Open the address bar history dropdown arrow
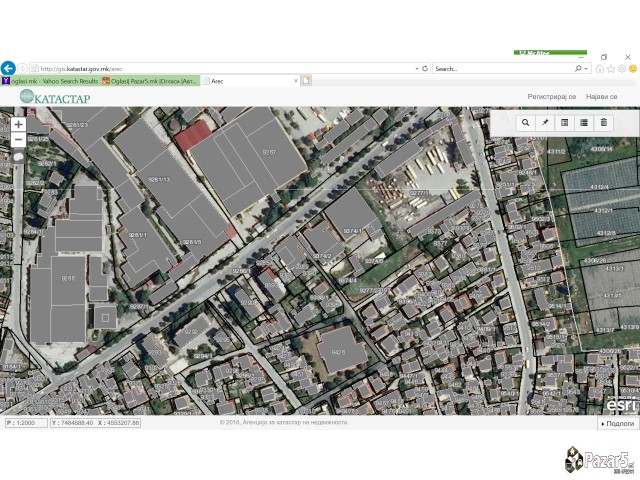The height and width of the screenshot is (480, 640). [417, 68]
